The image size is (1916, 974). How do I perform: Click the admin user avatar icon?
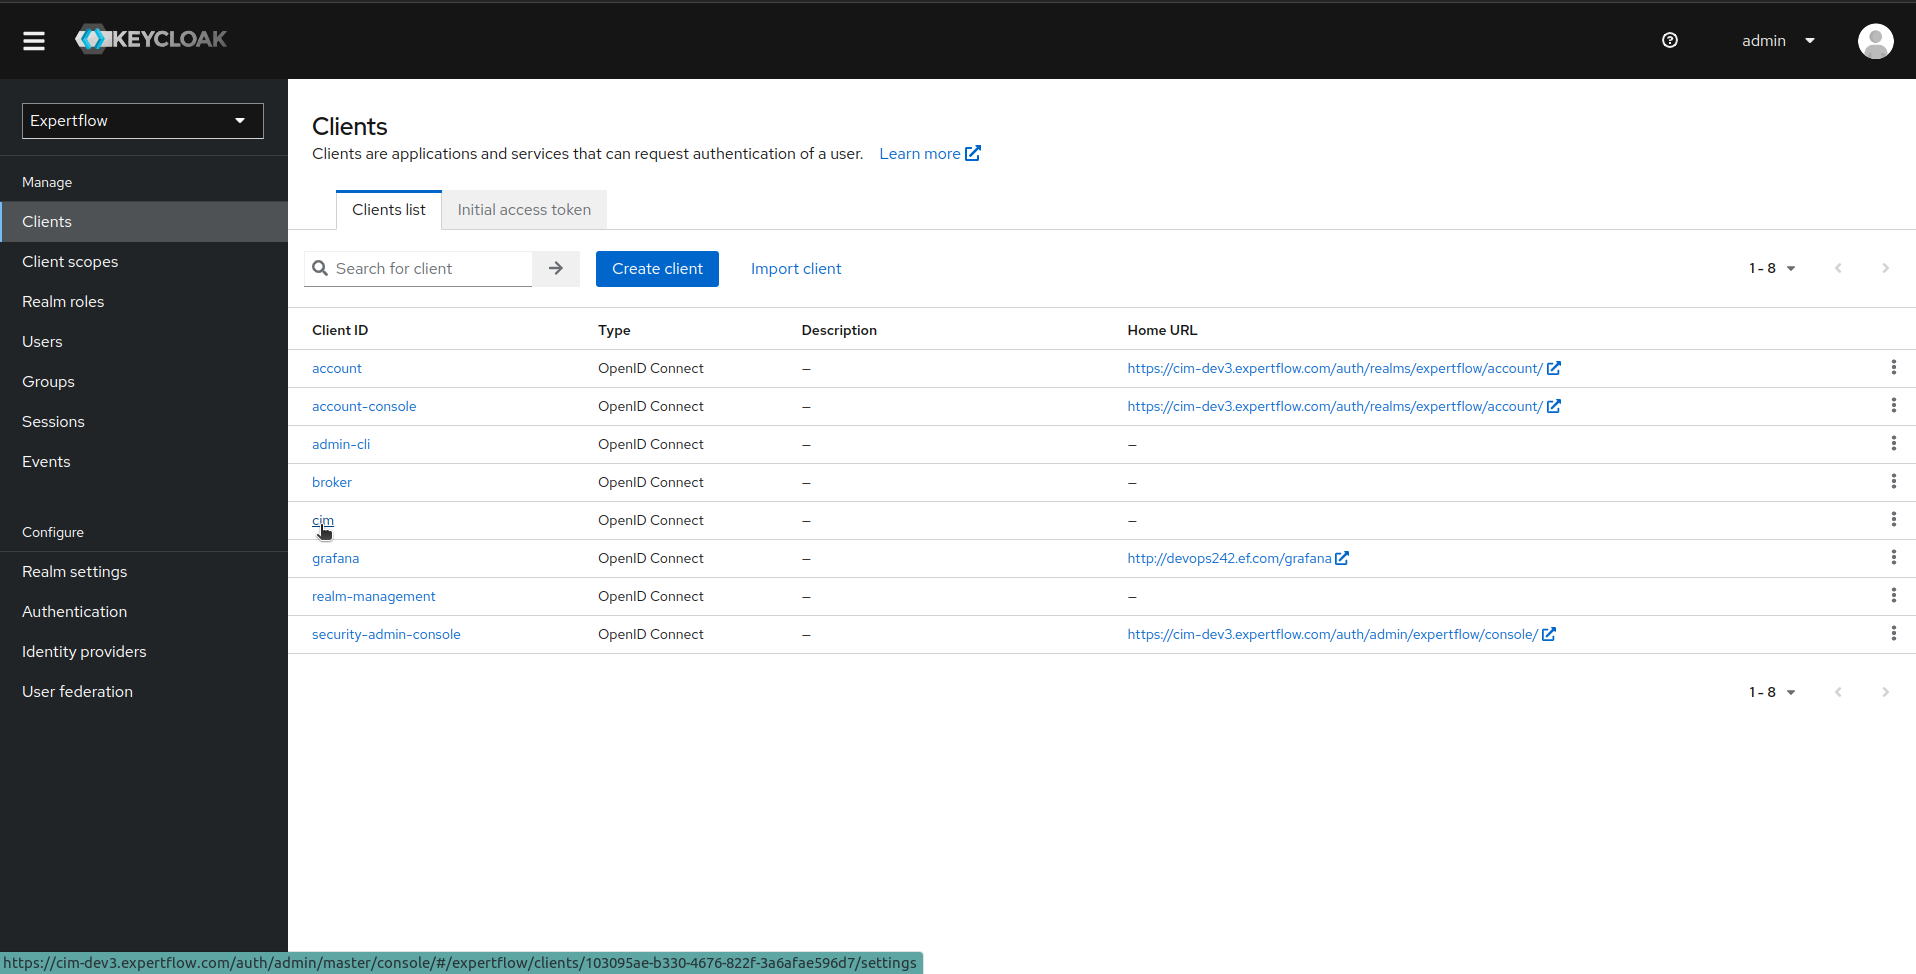click(1875, 41)
